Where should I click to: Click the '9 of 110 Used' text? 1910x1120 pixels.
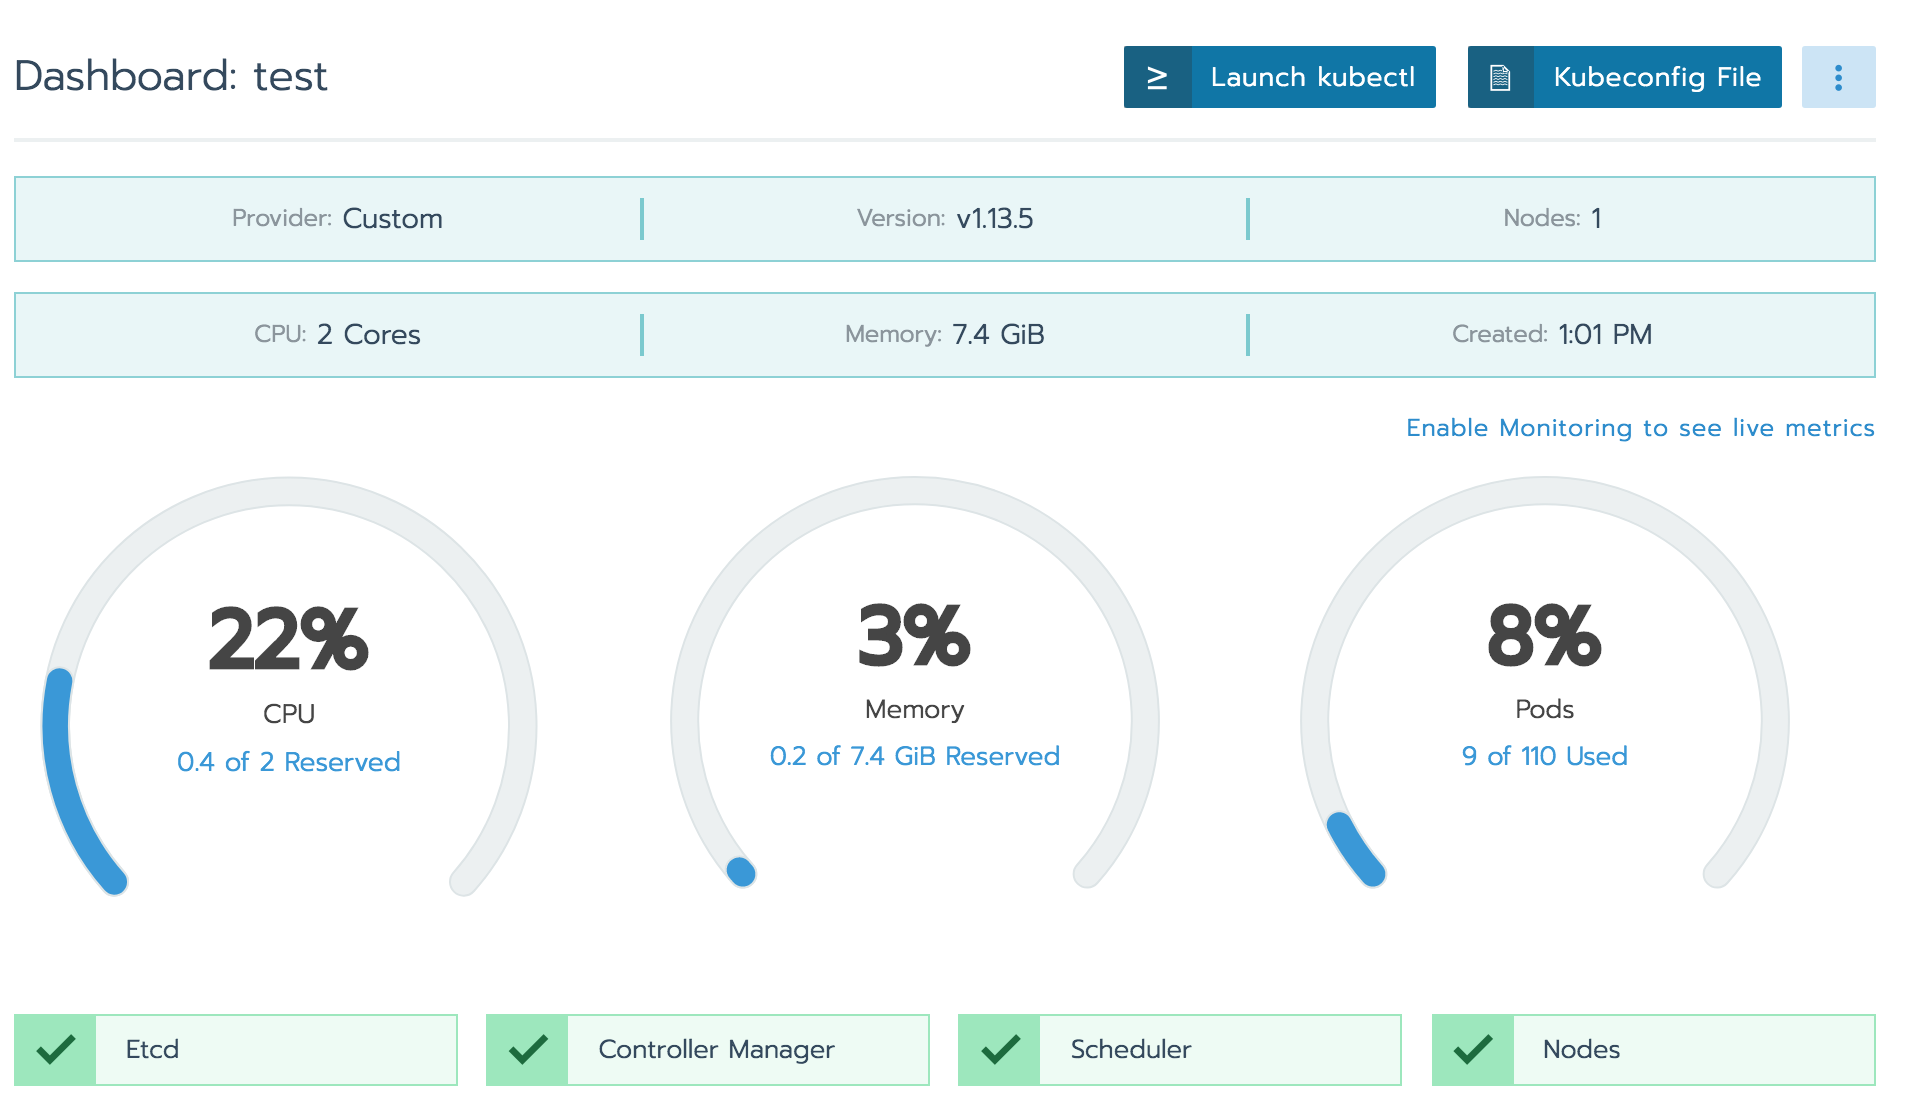[1545, 756]
